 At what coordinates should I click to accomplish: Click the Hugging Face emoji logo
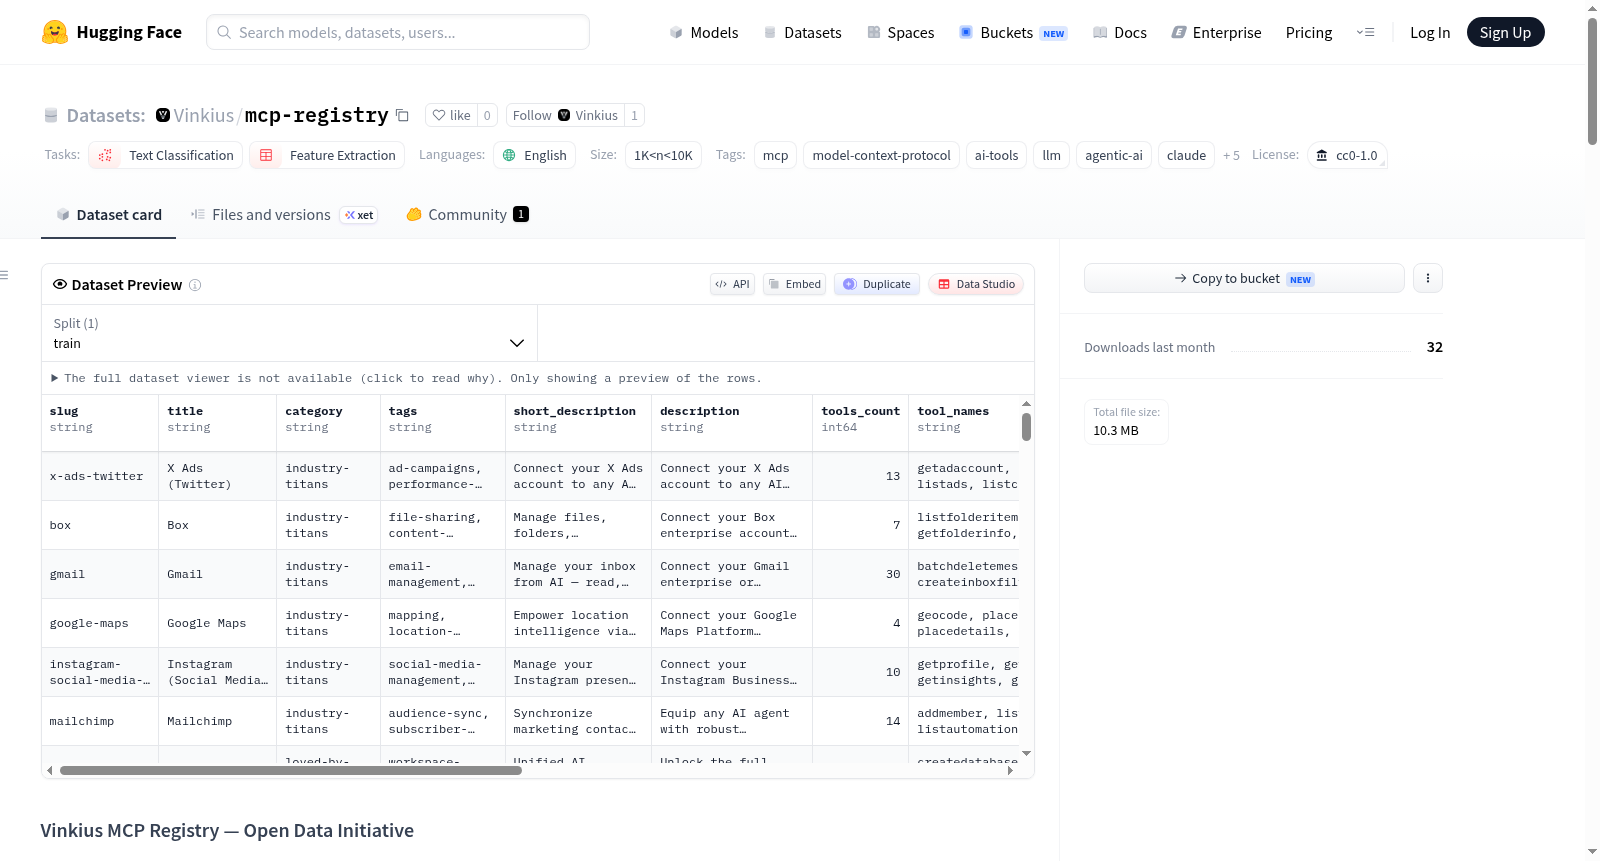point(55,32)
